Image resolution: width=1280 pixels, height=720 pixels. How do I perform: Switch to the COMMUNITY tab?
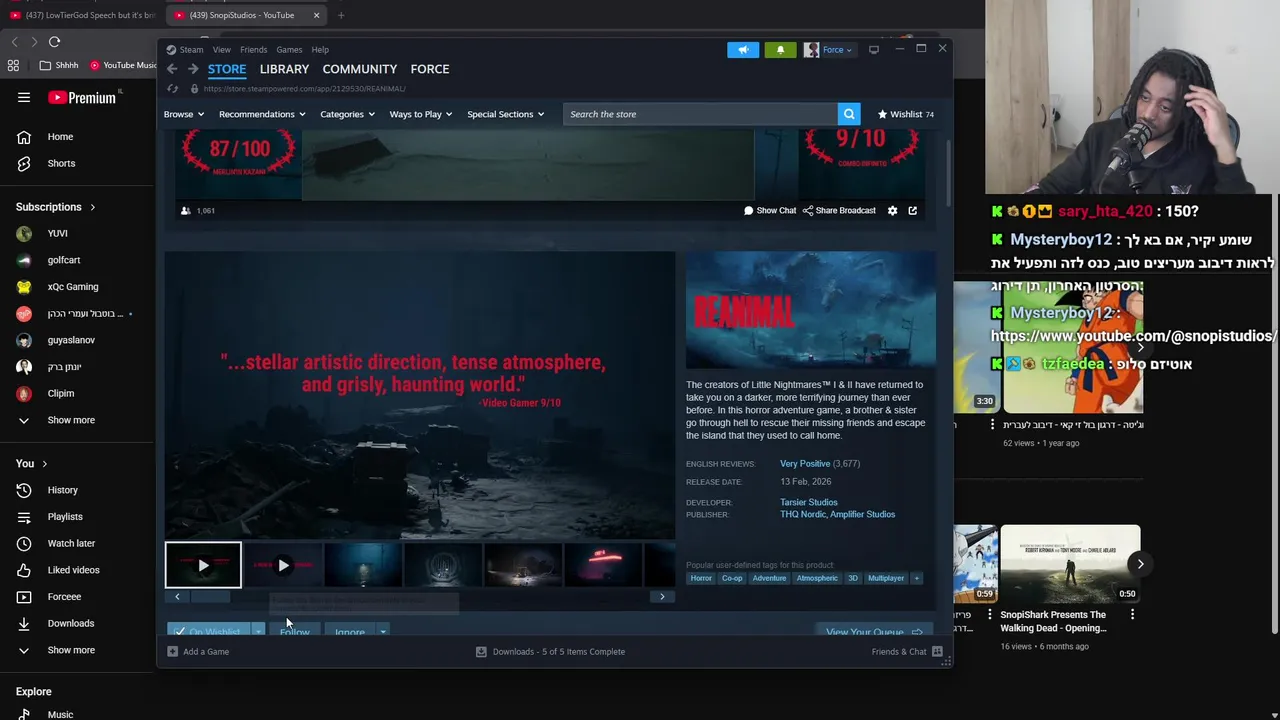[360, 69]
